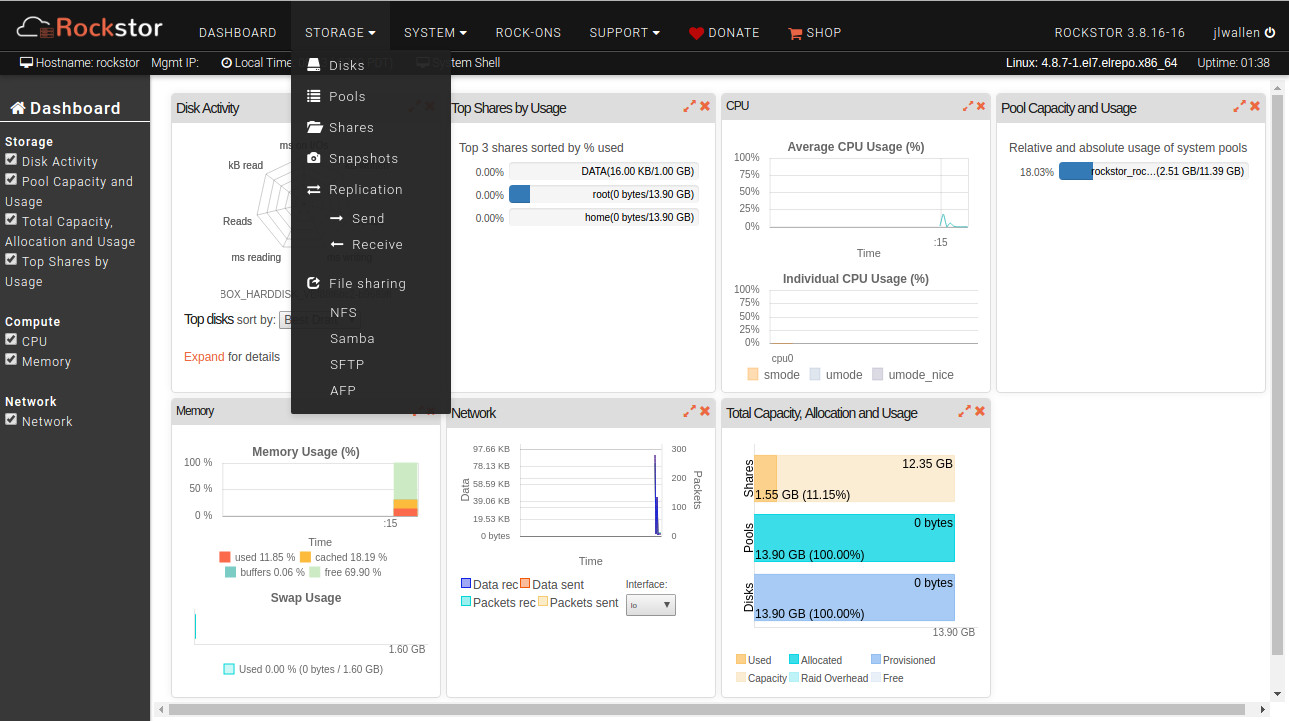Choose Samba under File sharing

[x=352, y=338]
